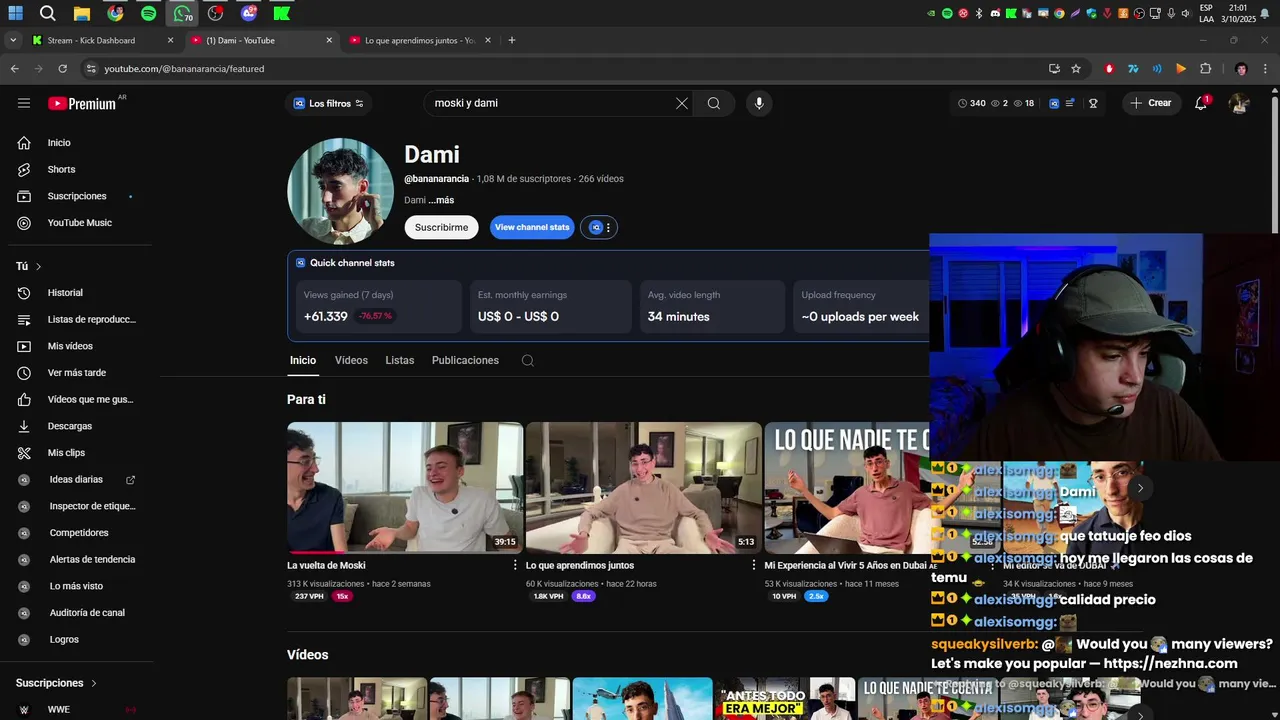Open File Explorer from the taskbar

(x=81, y=14)
